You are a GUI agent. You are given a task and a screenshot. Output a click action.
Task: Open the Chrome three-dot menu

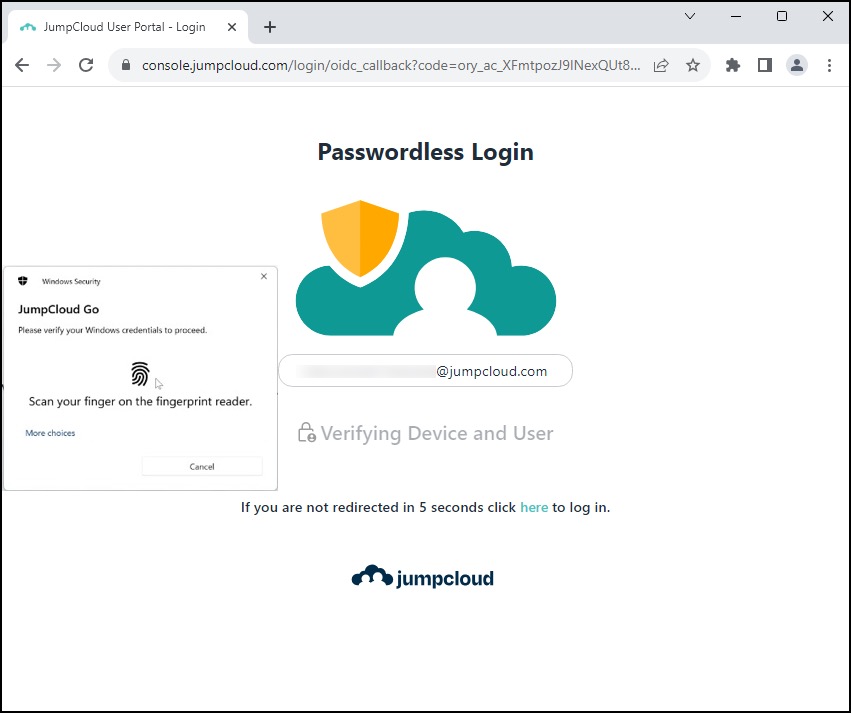coord(829,65)
